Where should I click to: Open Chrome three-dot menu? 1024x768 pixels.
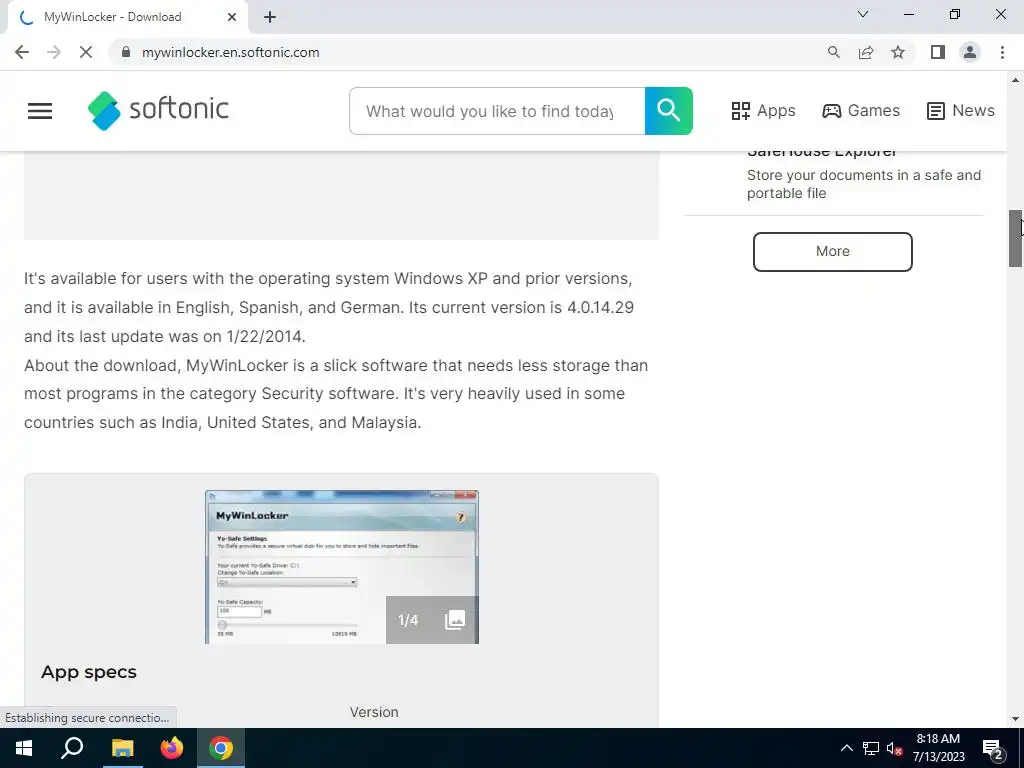click(x=1002, y=52)
